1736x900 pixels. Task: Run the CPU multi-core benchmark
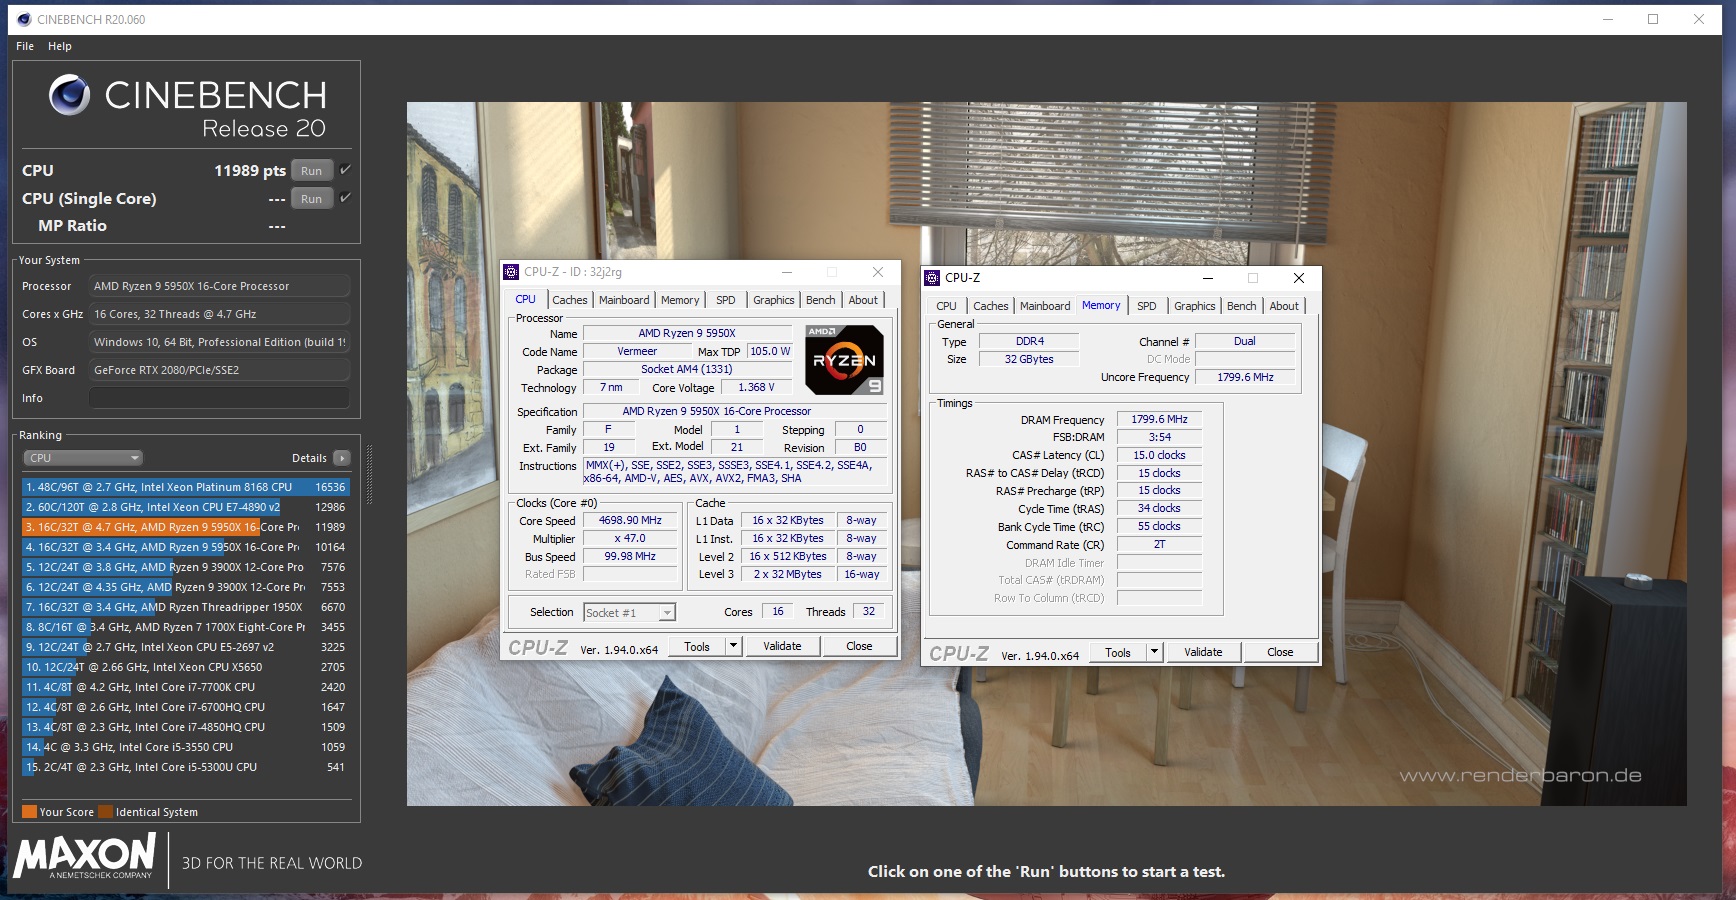pos(311,171)
